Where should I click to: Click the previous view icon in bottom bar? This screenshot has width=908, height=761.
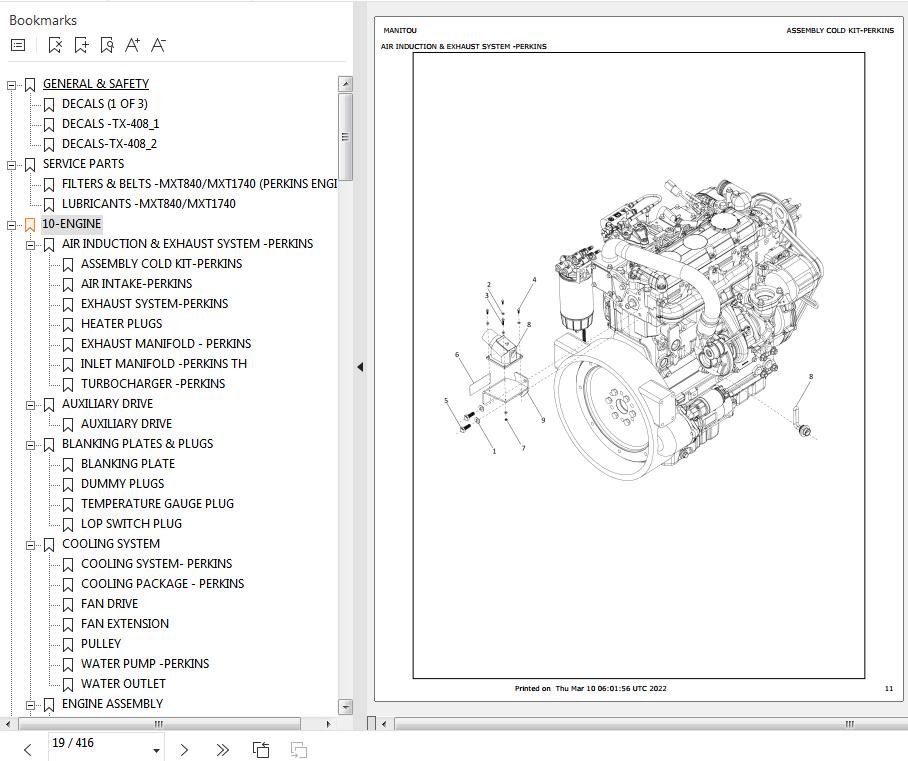[x=261, y=750]
